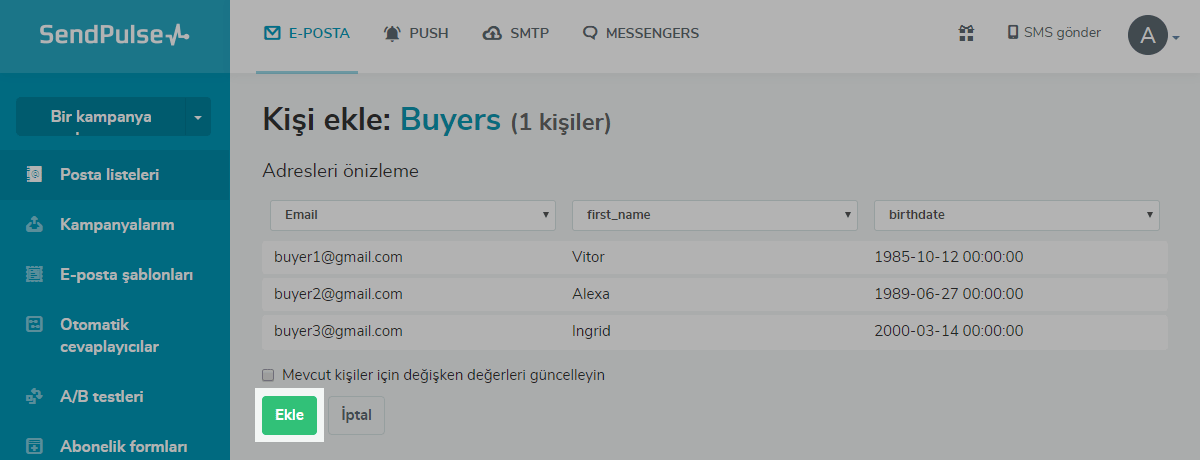This screenshot has width=1200, height=460.
Task: Open the account avatar menu
Action: 1153,36
